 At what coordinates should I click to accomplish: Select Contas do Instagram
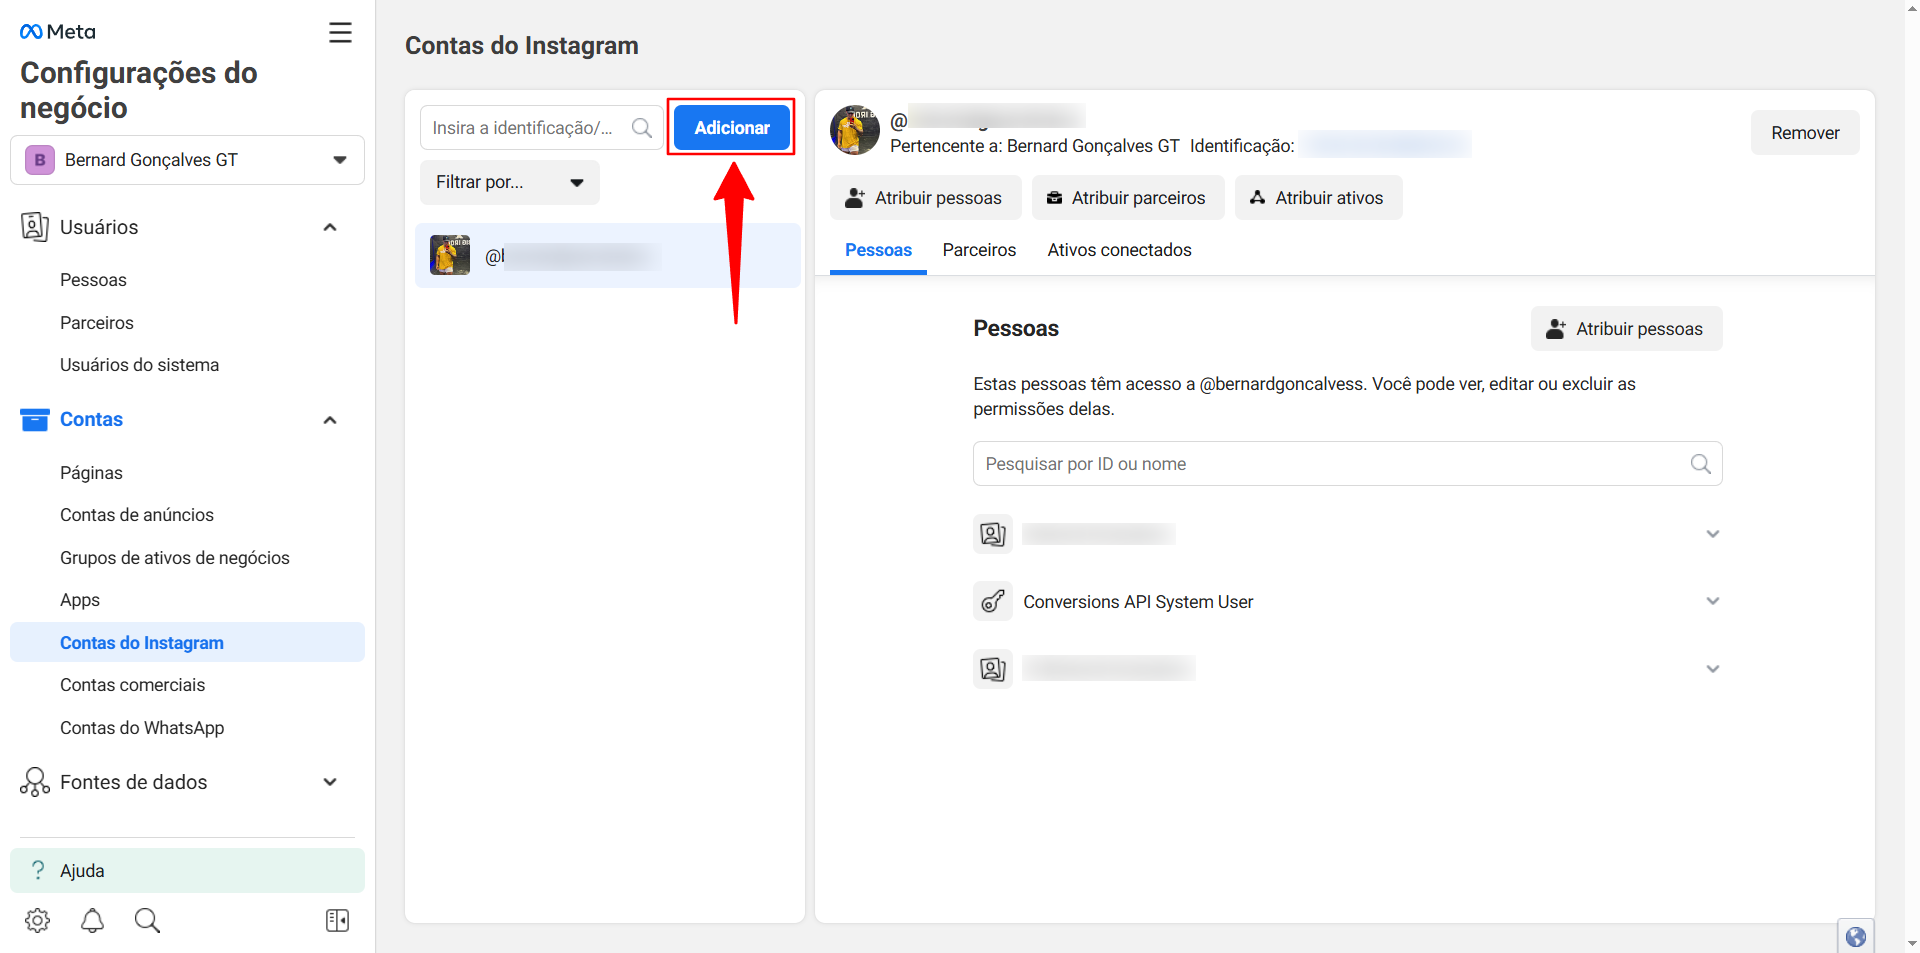click(187, 643)
